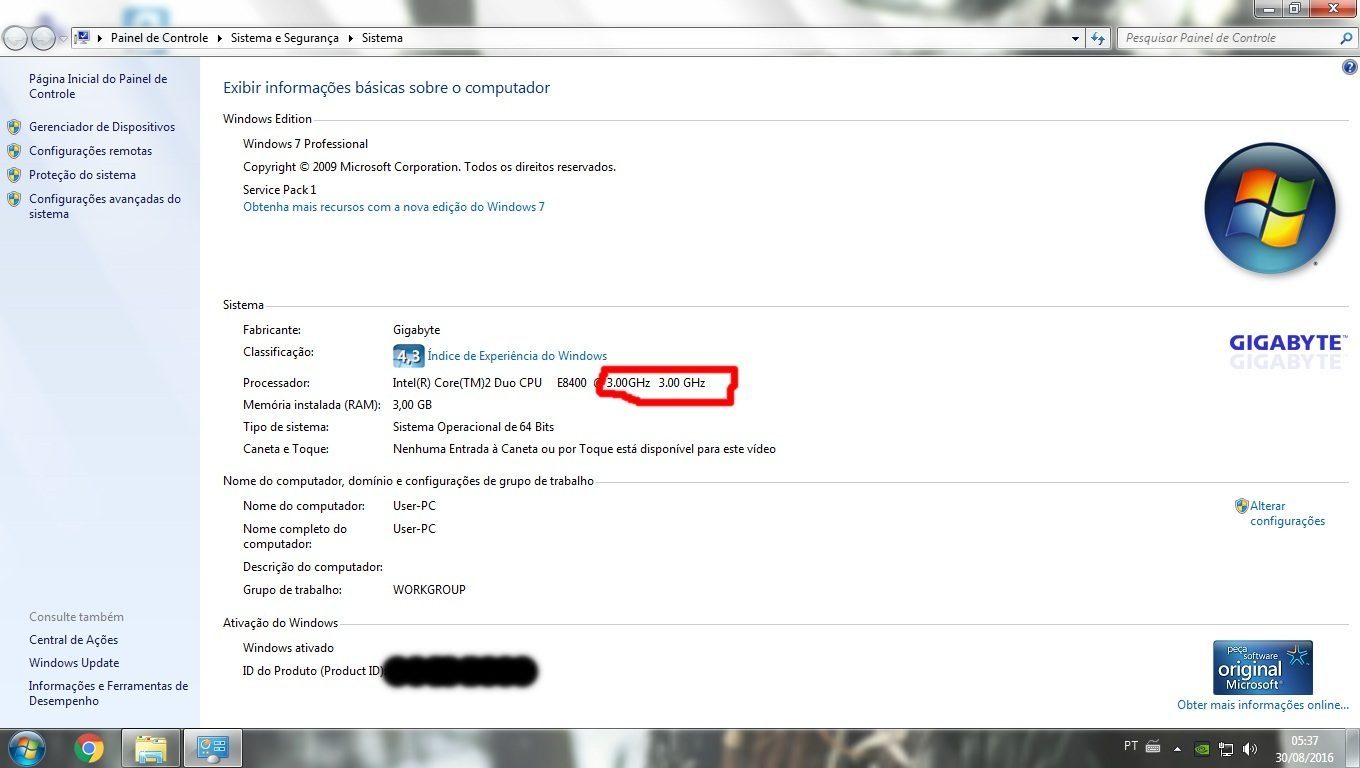Click the shield icon beside Proteção do sistema
This screenshot has height=768, width=1360.
pos(14,175)
